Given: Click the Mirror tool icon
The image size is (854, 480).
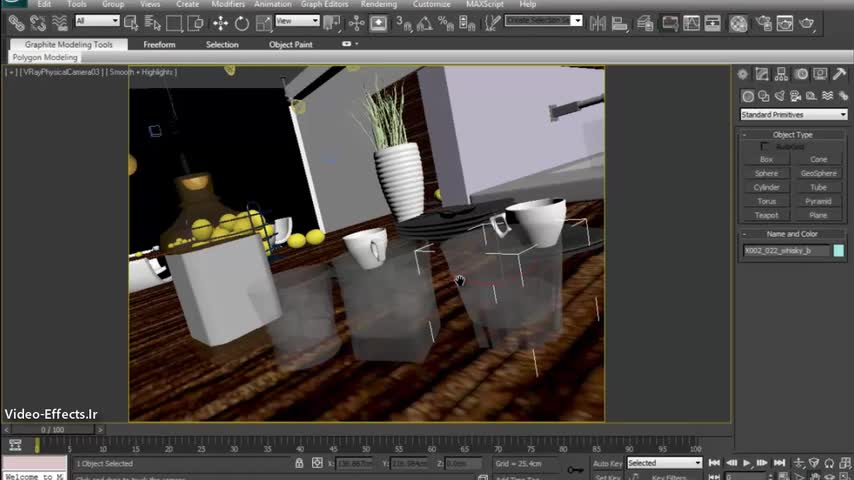Looking at the screenshot, I should tap(597, 23).
